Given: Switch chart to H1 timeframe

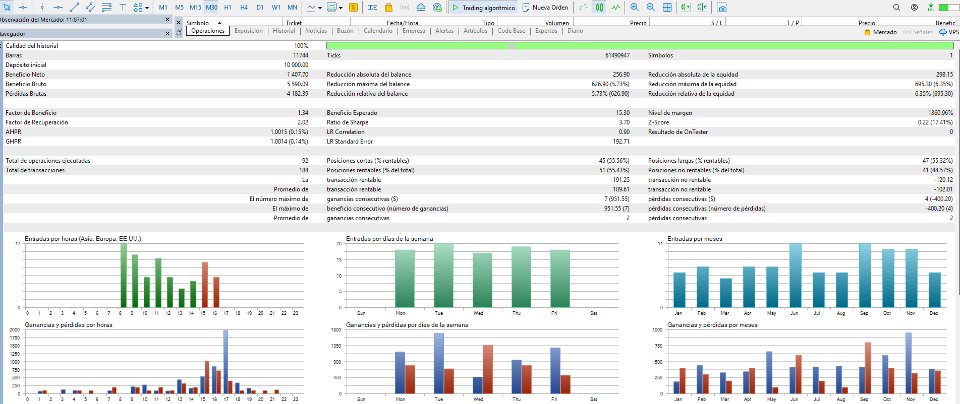Looking at the screenshot, I should coord(228,7).
